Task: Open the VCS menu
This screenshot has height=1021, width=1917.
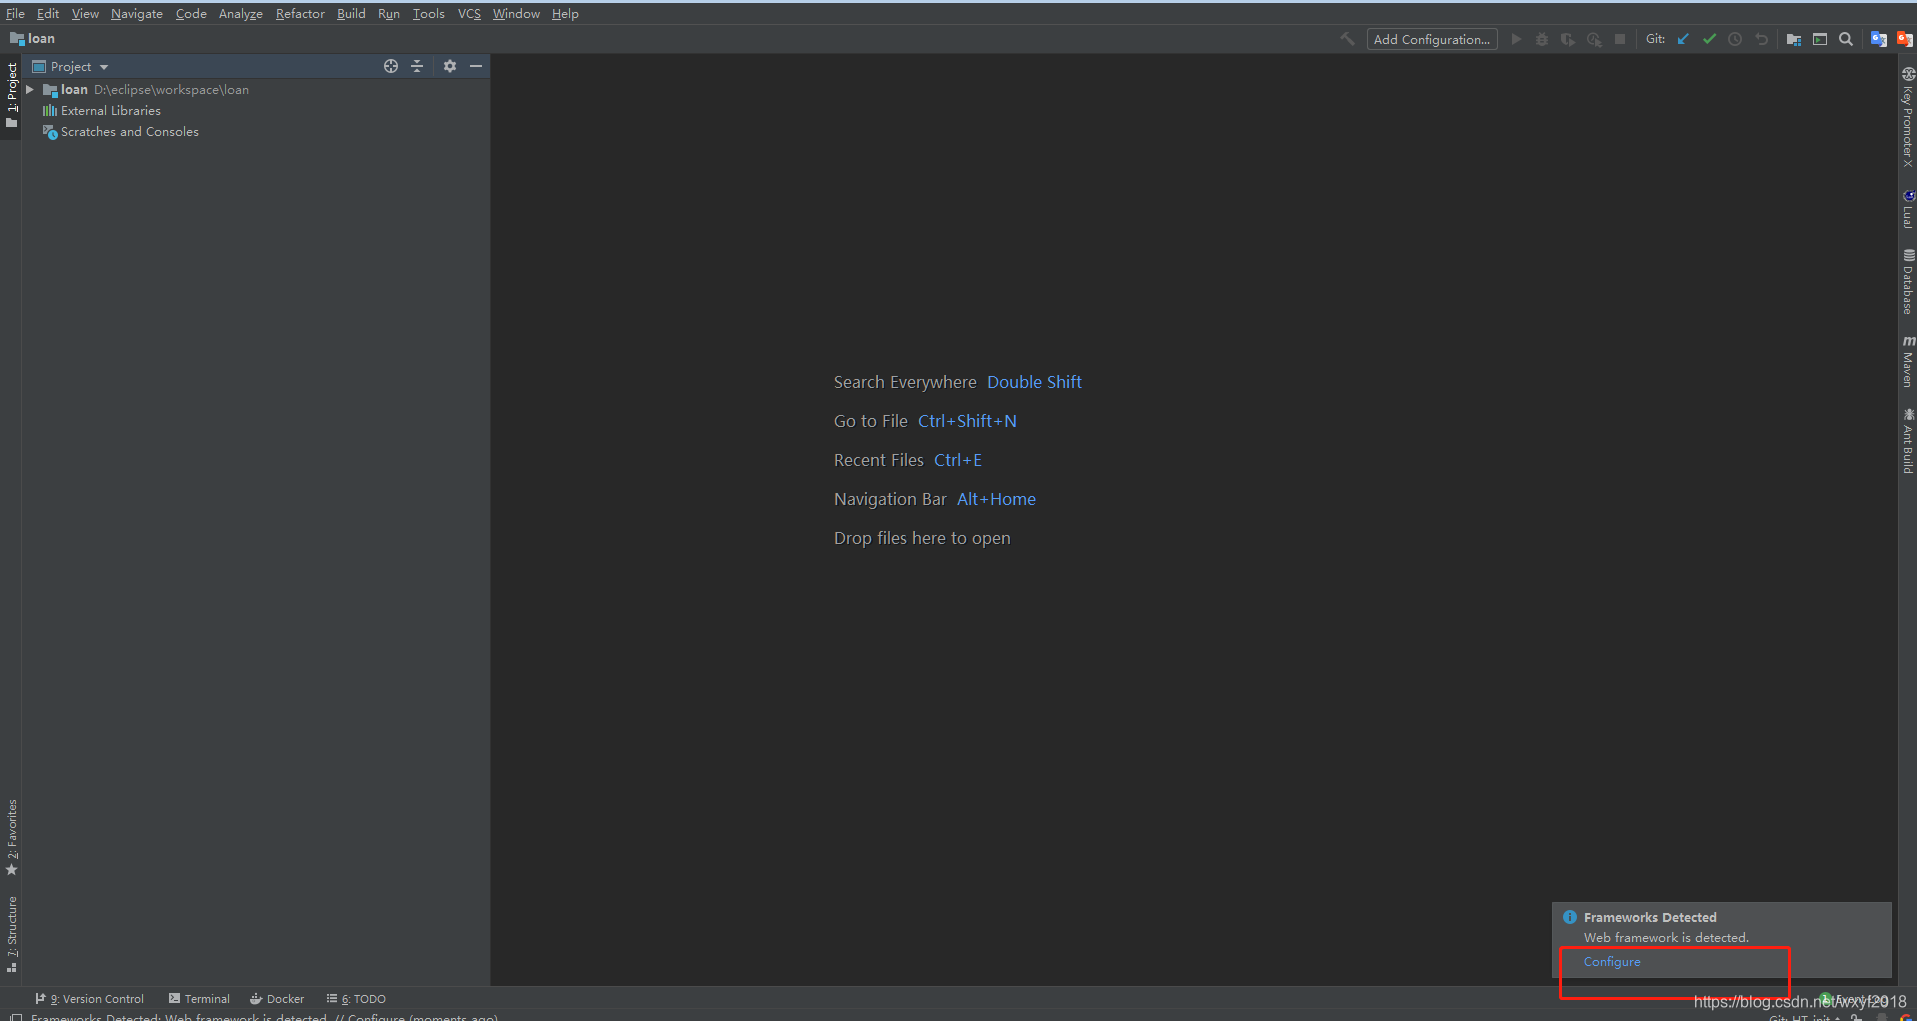Action: click(x=469, y=13)
